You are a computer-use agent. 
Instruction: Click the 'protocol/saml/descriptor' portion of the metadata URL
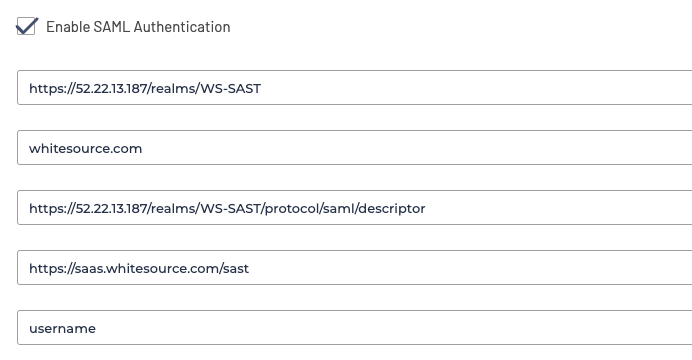pyautogui.click(x=345, y=208)
